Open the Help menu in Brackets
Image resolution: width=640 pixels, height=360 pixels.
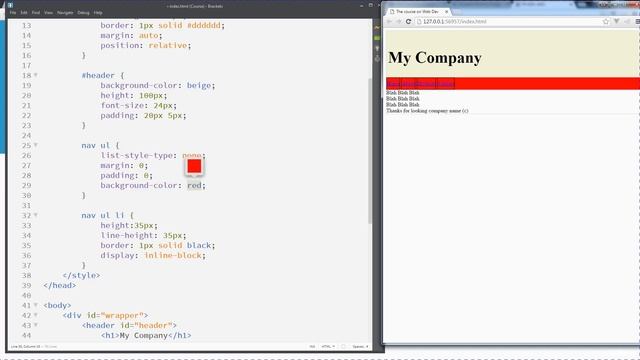click(x=98, y=13)
